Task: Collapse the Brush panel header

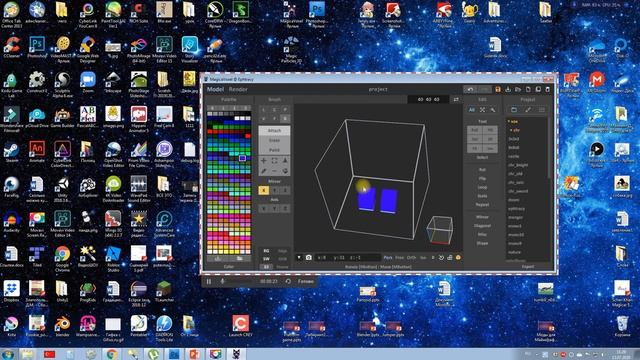Action: [x=274, y=99]
